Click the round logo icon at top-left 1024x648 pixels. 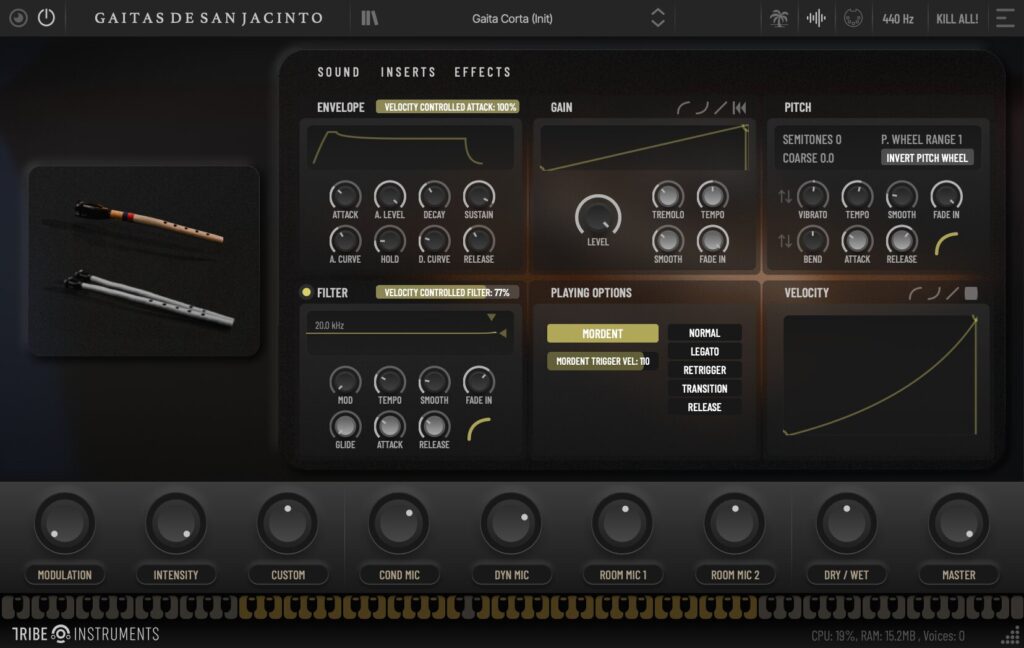[x=18, y=18]
